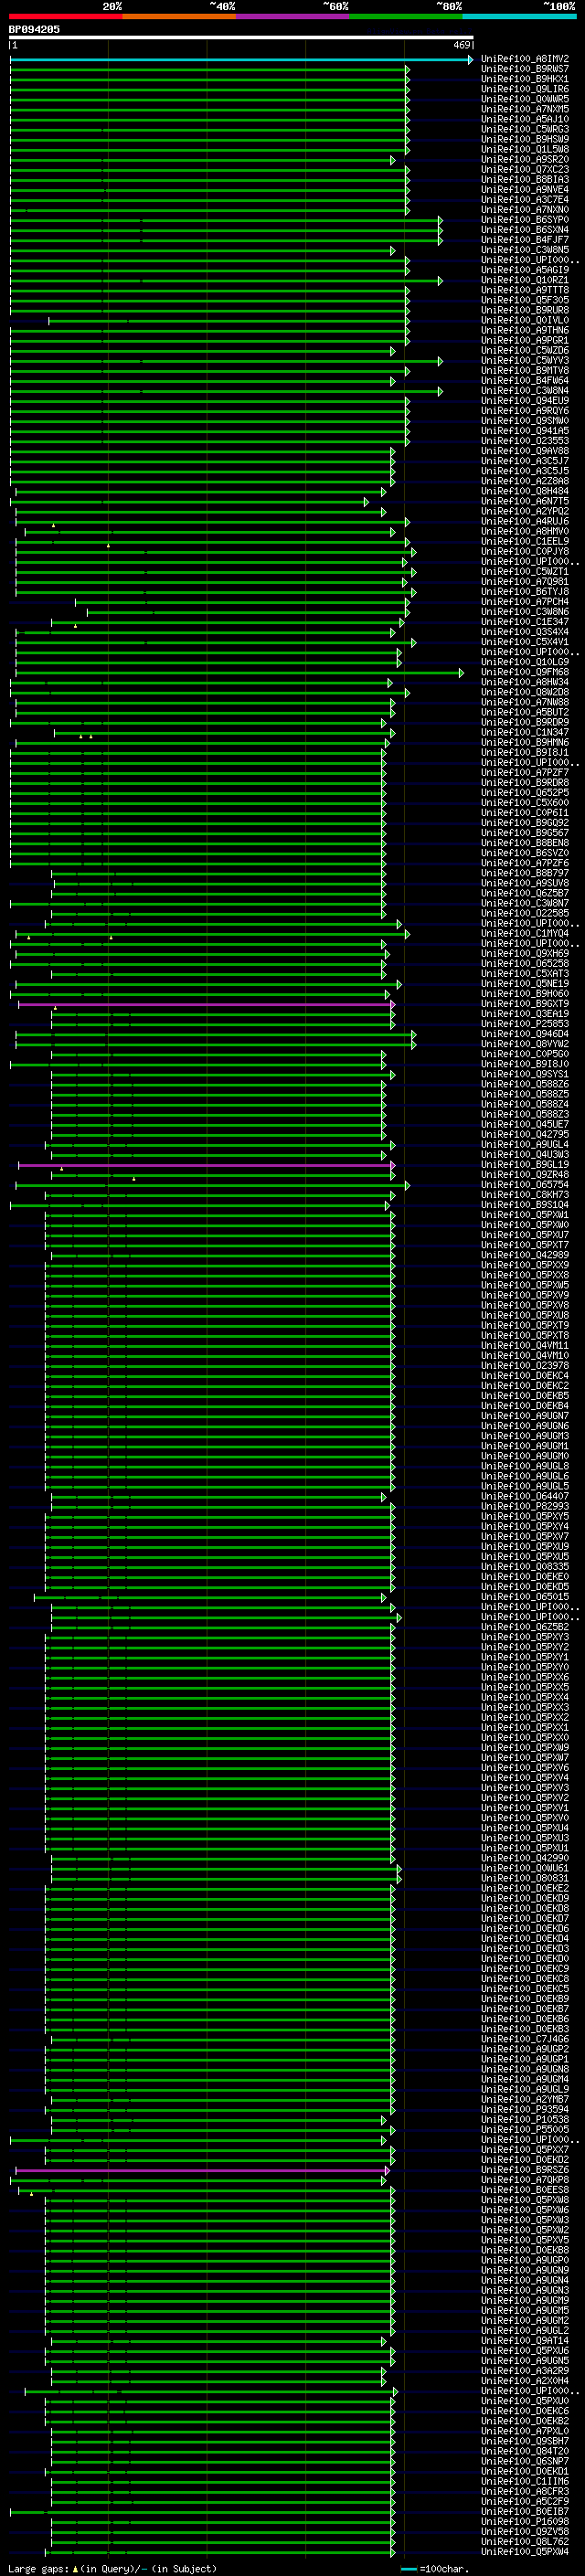The image size is (585, 2576).
Task: Open hit UniRef100_C1MYQ4
Action: coord(525,933)
